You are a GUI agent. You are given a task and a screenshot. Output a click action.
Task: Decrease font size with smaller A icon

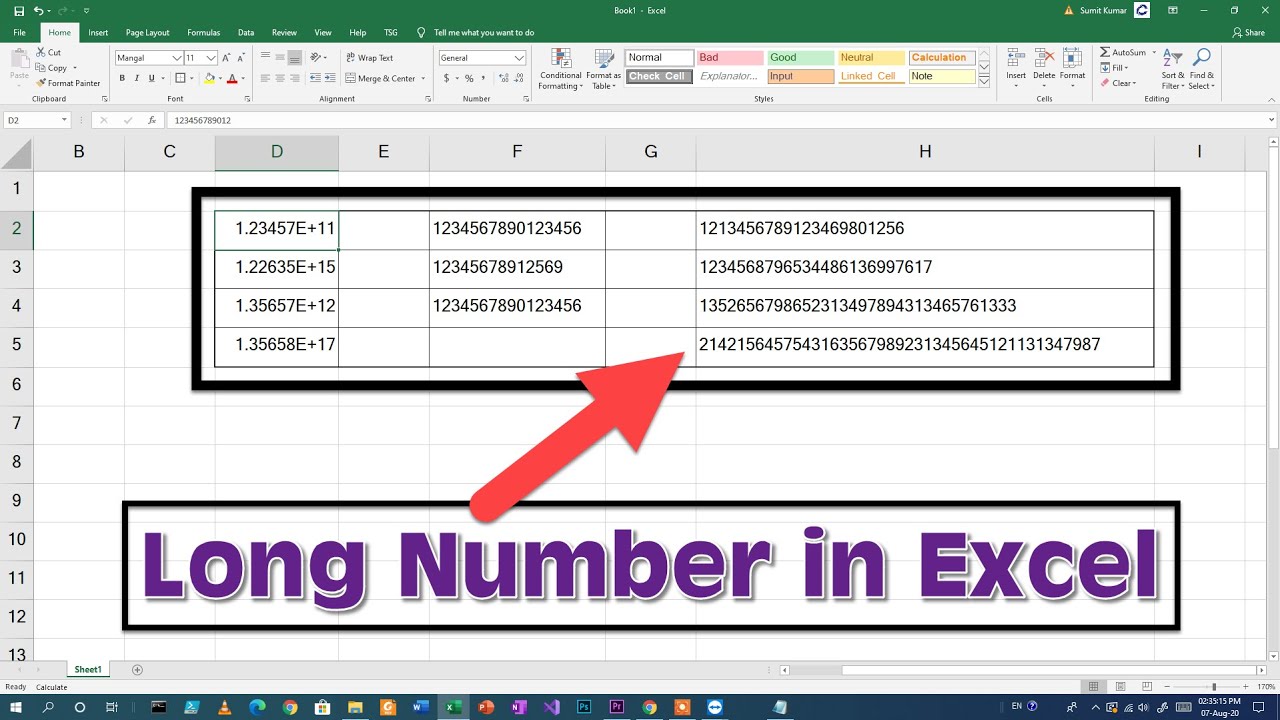(x=242, y=58)
